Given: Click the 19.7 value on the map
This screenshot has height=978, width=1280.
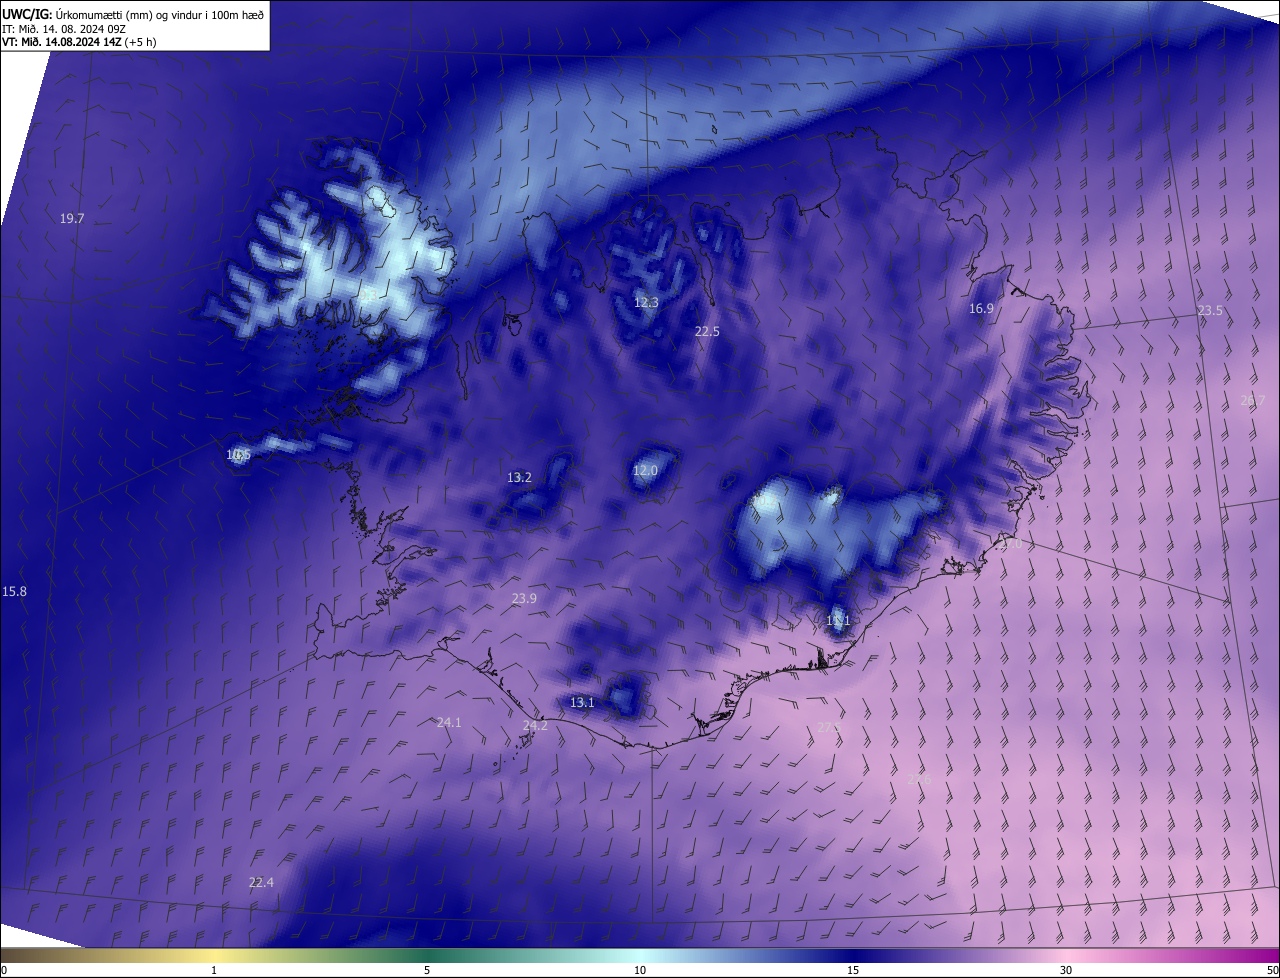Looking at the screenshot, I should pos(72,218).
